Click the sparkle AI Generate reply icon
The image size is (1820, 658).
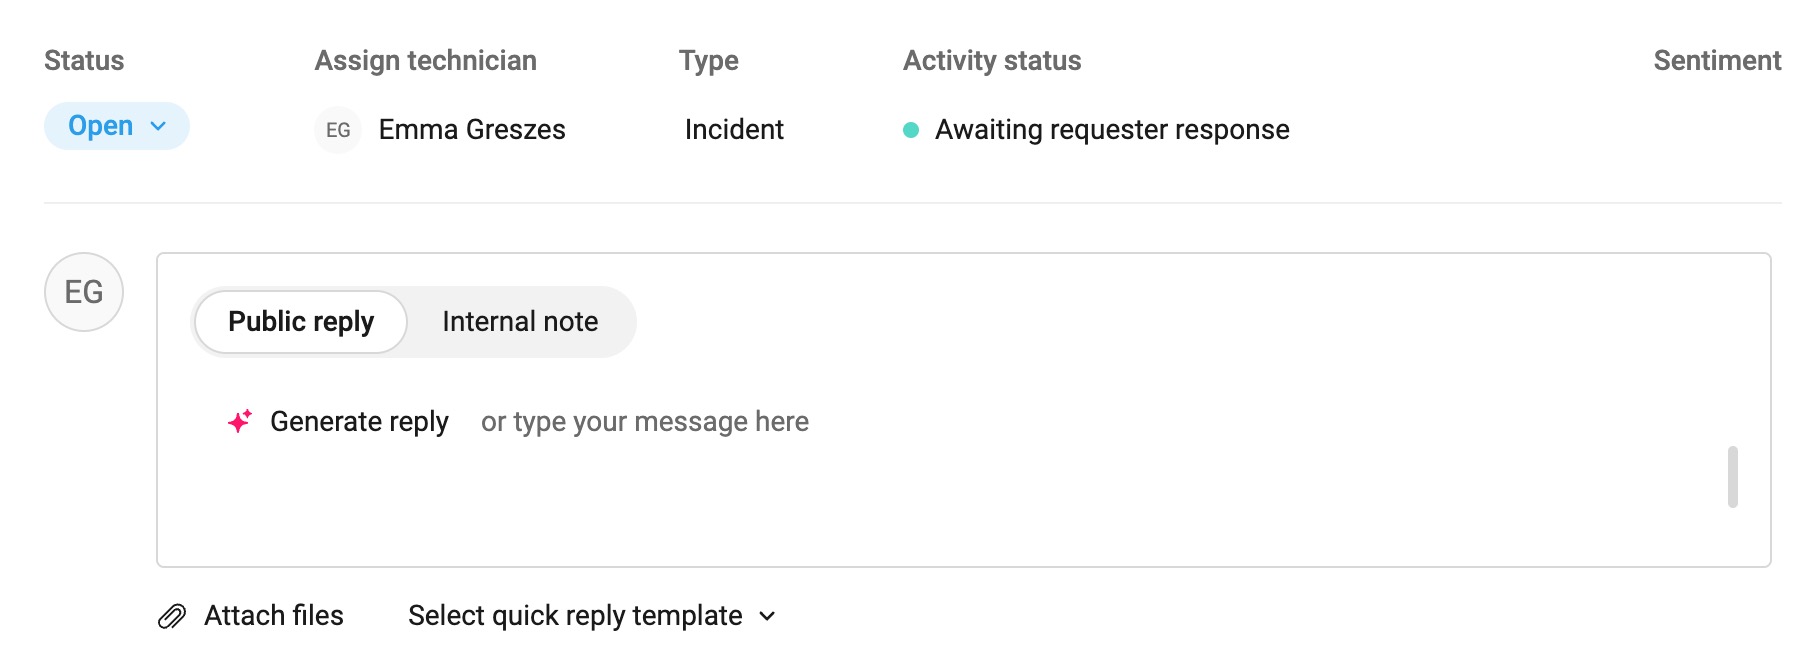tap(239, 422)
